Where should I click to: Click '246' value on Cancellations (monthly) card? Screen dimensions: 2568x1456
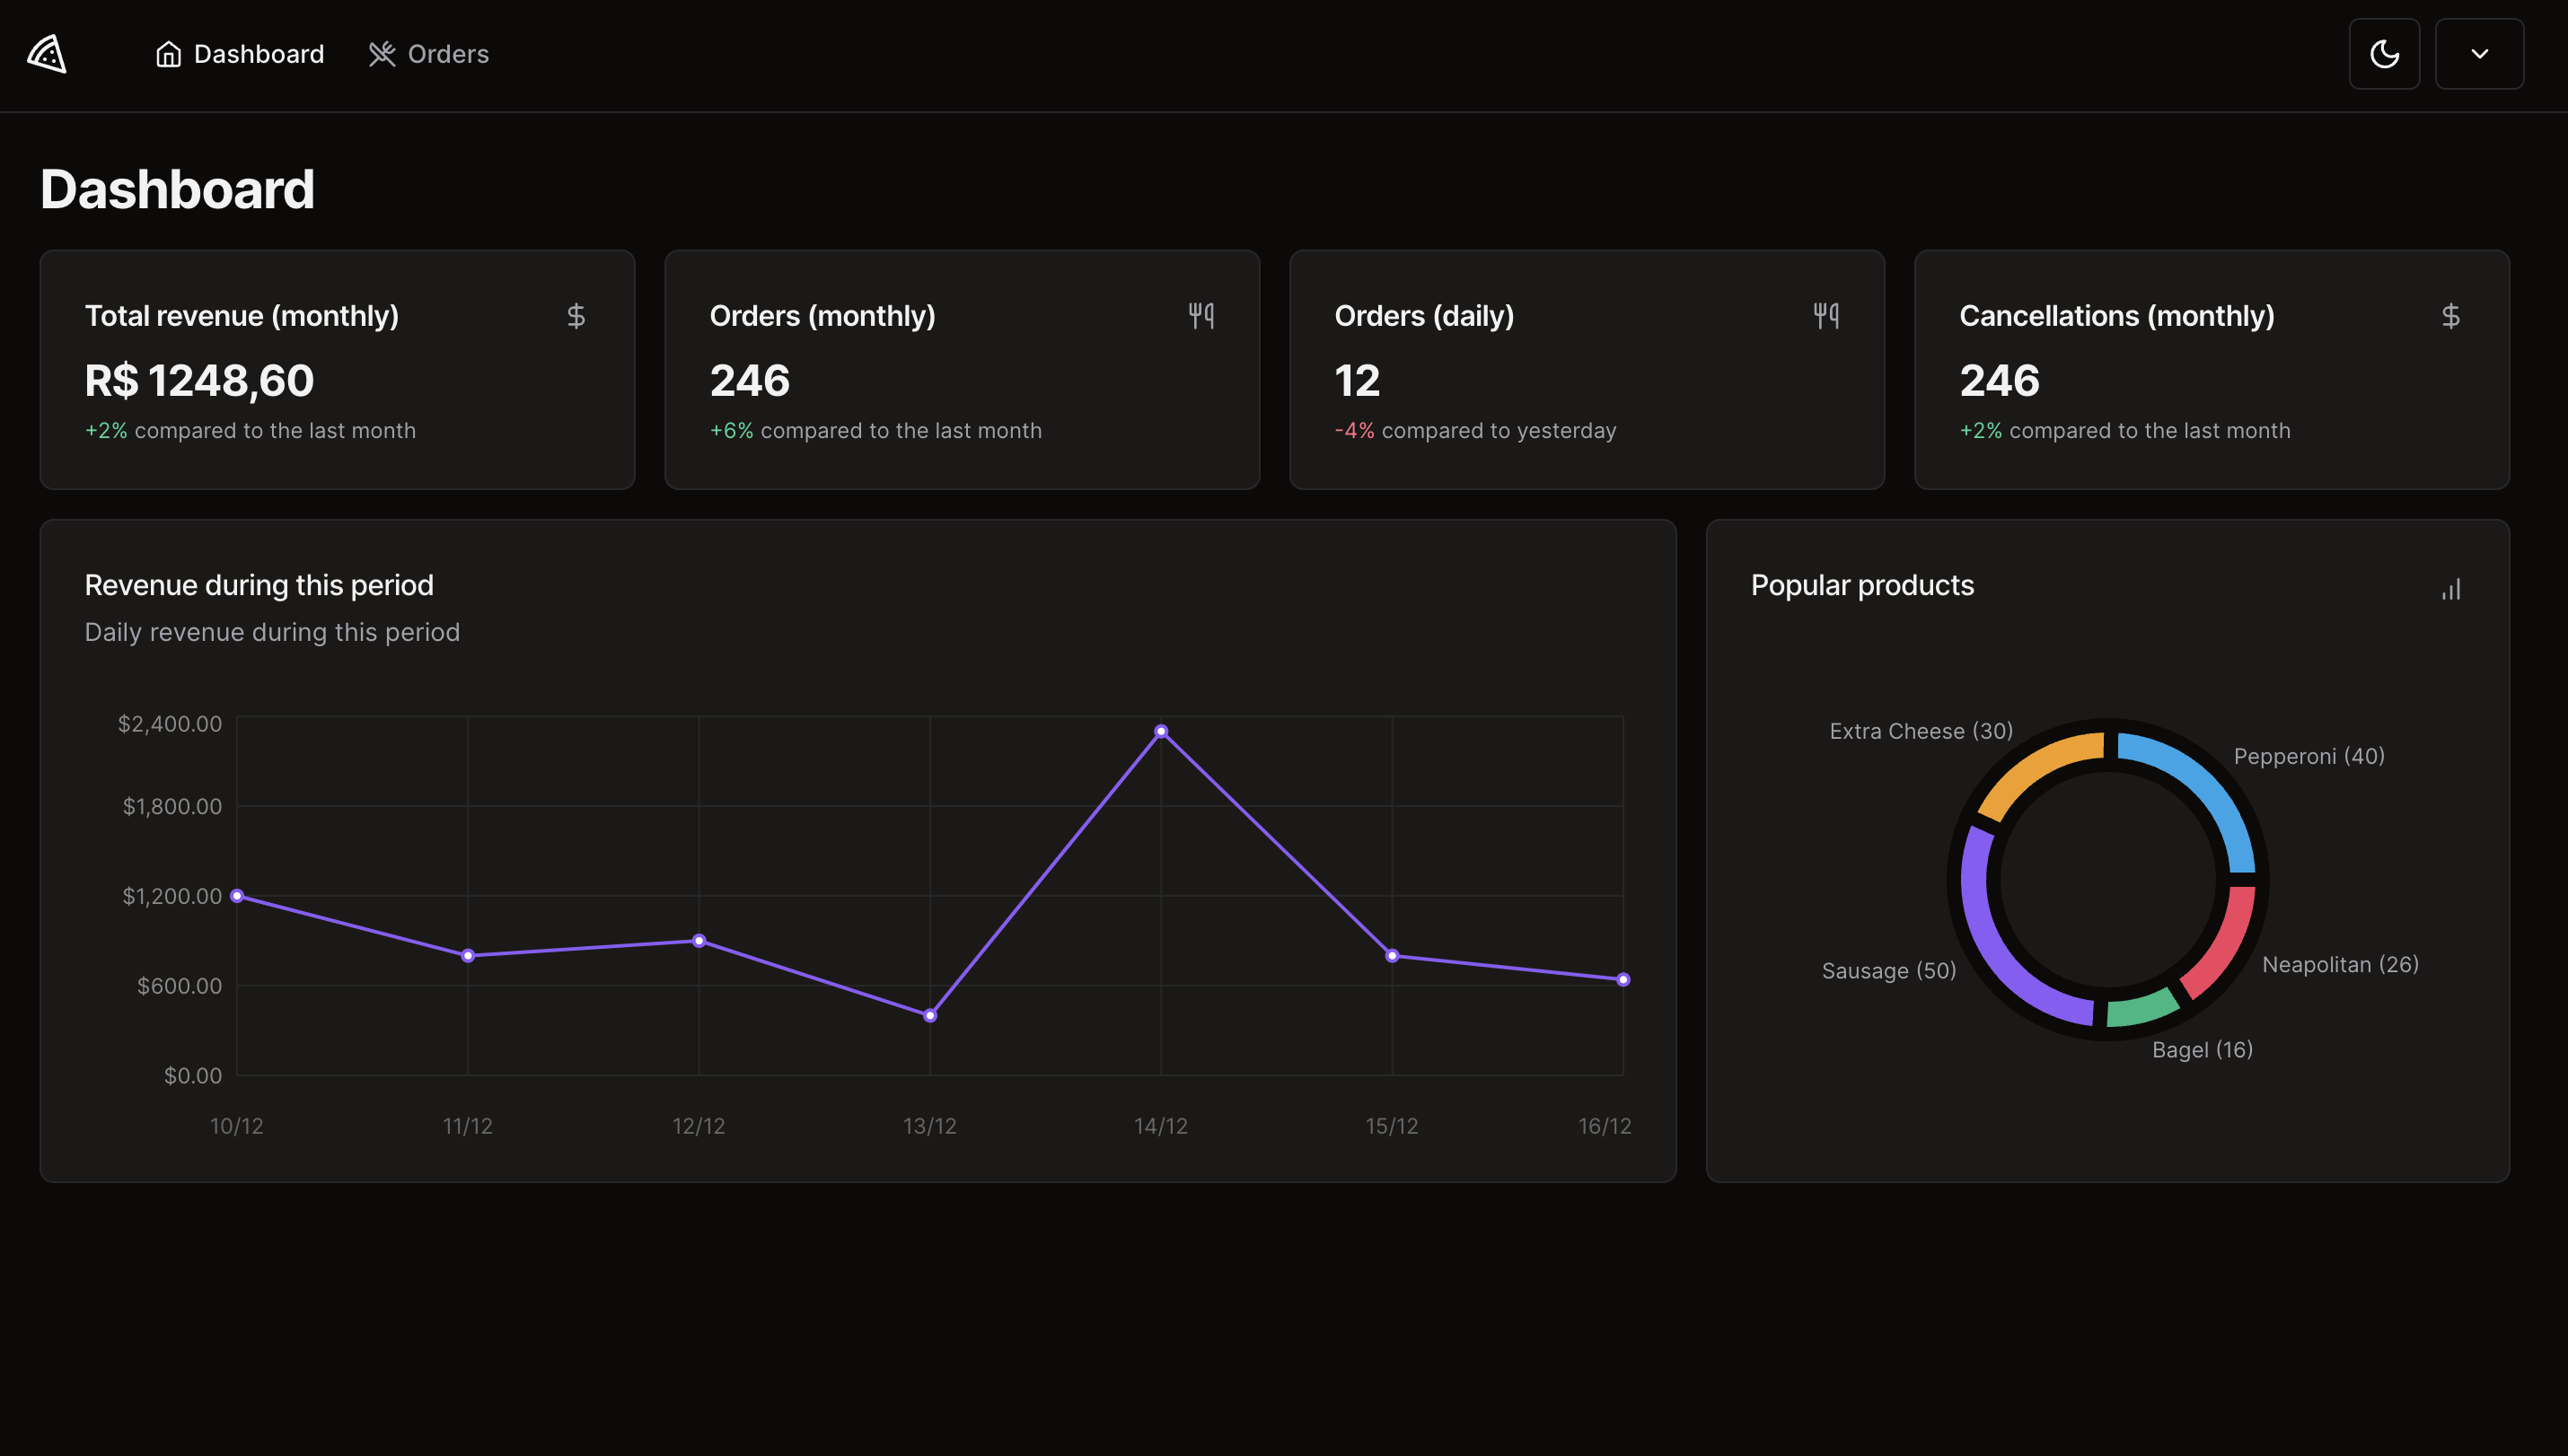click(2000, 380)
